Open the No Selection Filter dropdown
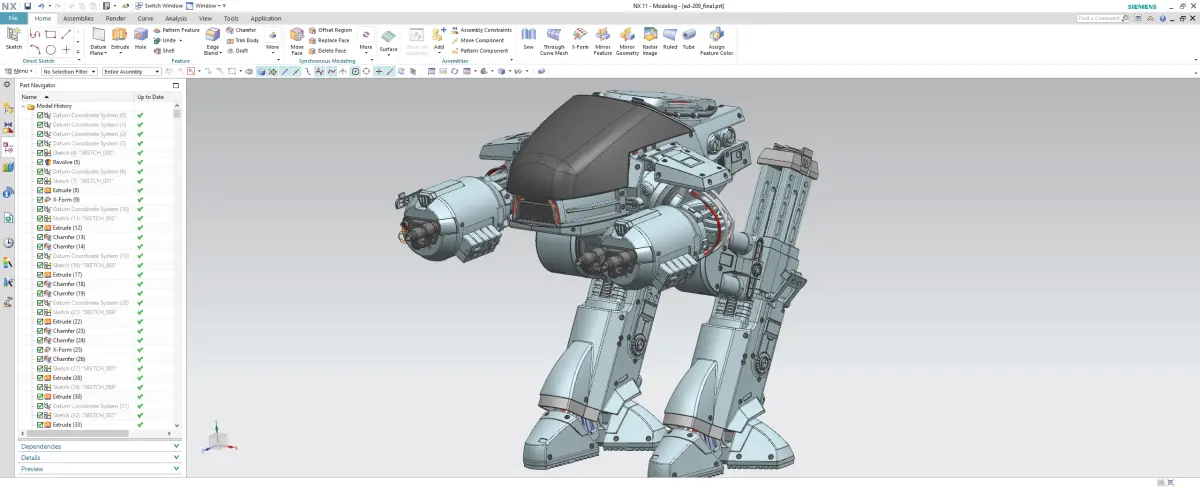This screenshot has height=487, width=1200. 69,72
